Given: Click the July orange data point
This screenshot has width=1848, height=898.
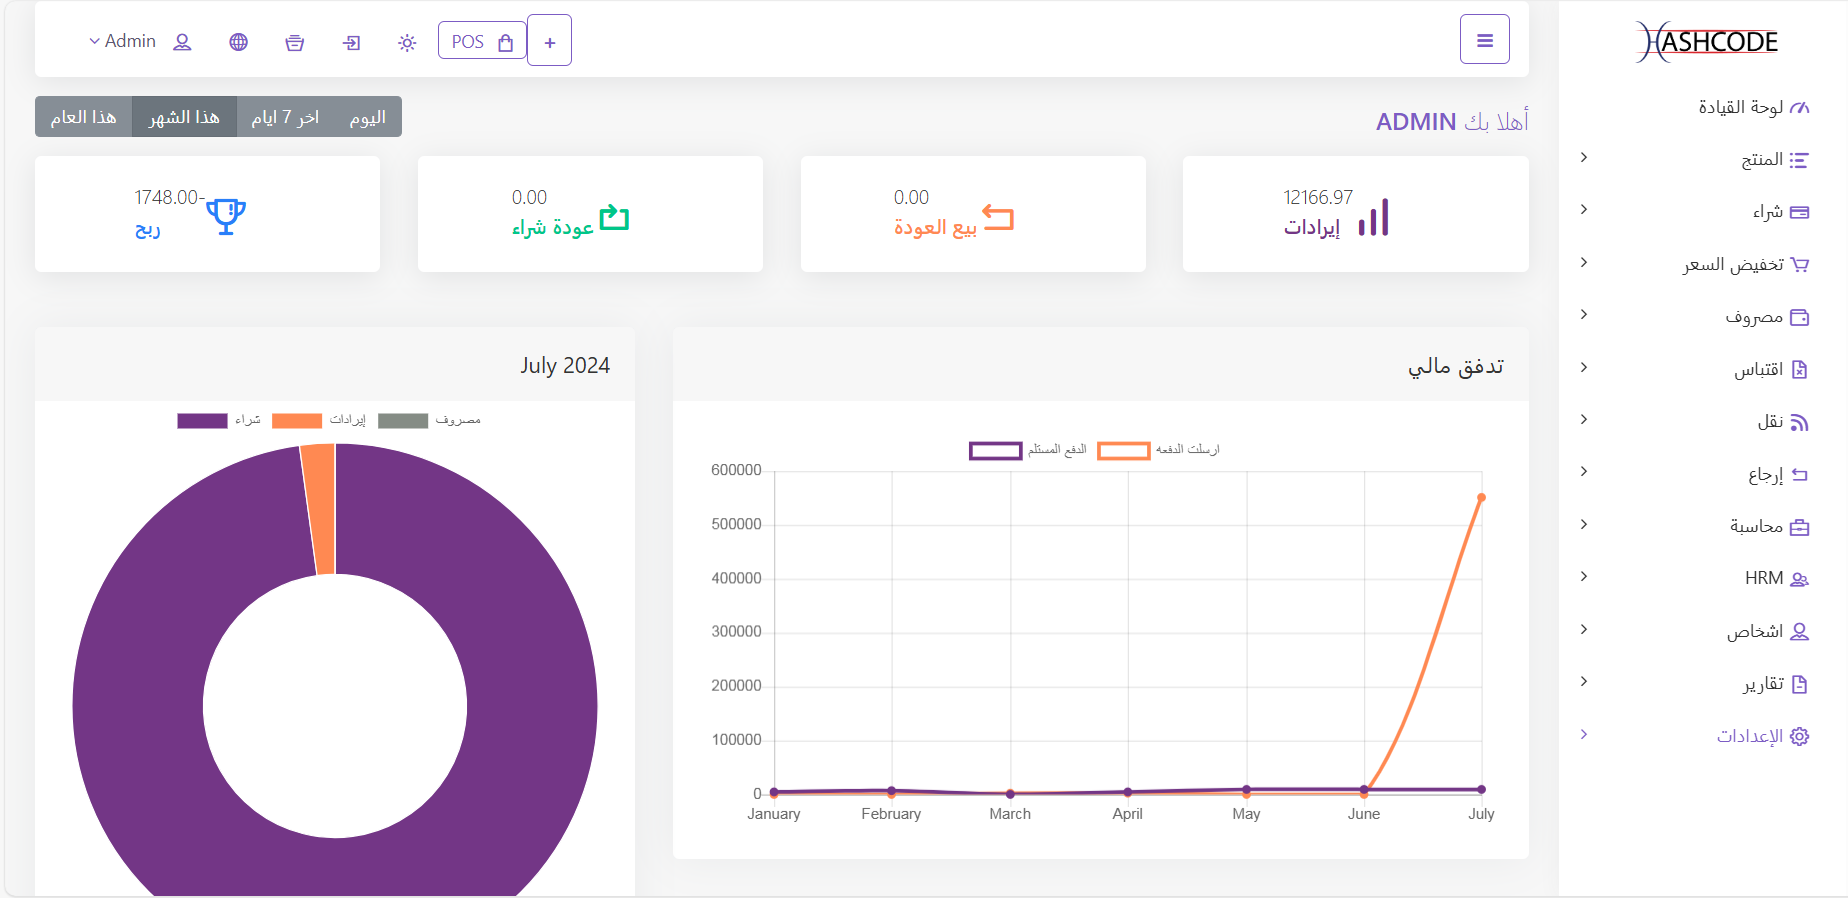Looking at the screenshot, I should click(x=1481, y=497).
